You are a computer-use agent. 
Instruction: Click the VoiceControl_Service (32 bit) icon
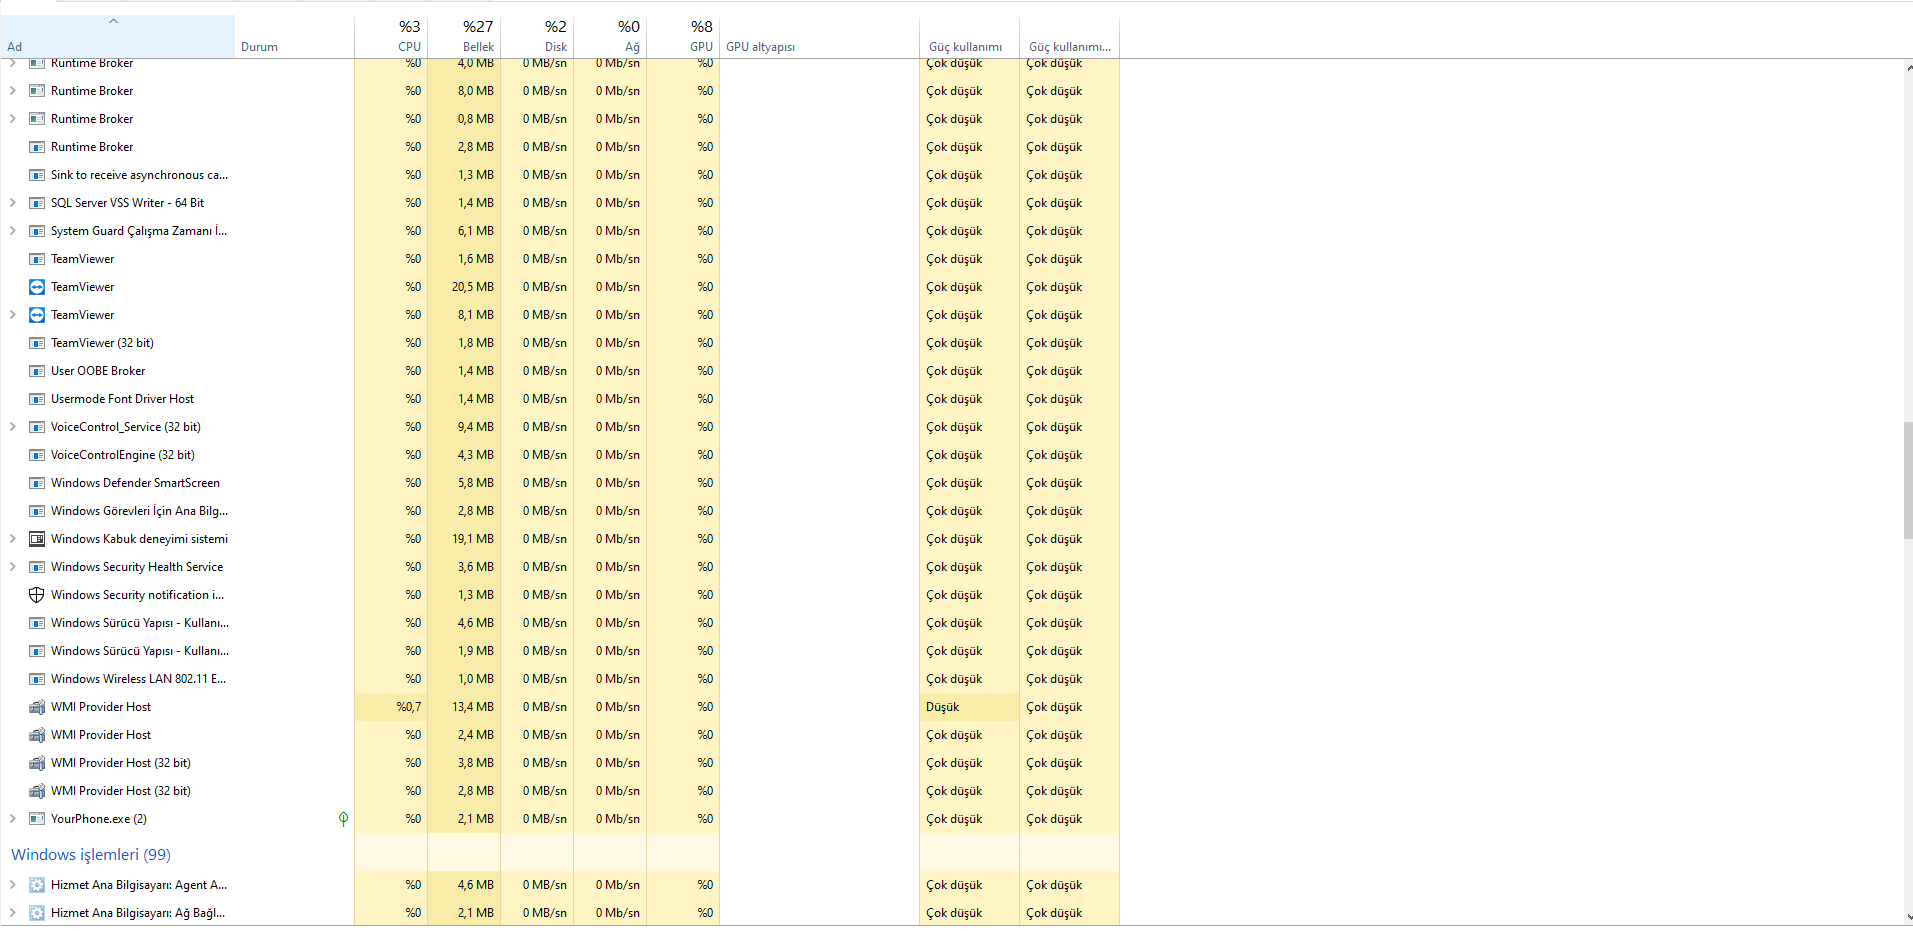tap(37, 427)
